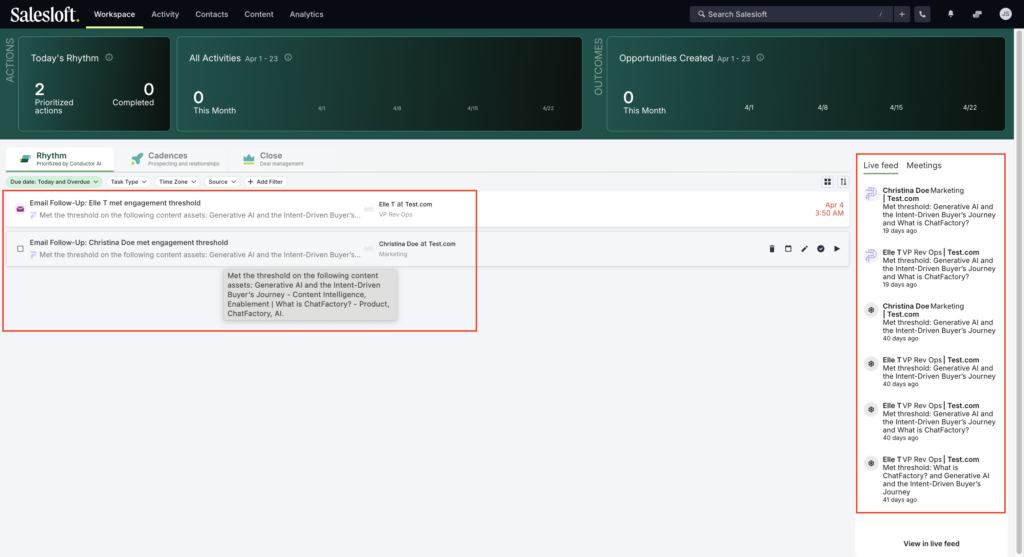This screenshot has width=1024, height=557.
Task: Click the grid view icon above task list
Action: [827, 182]
